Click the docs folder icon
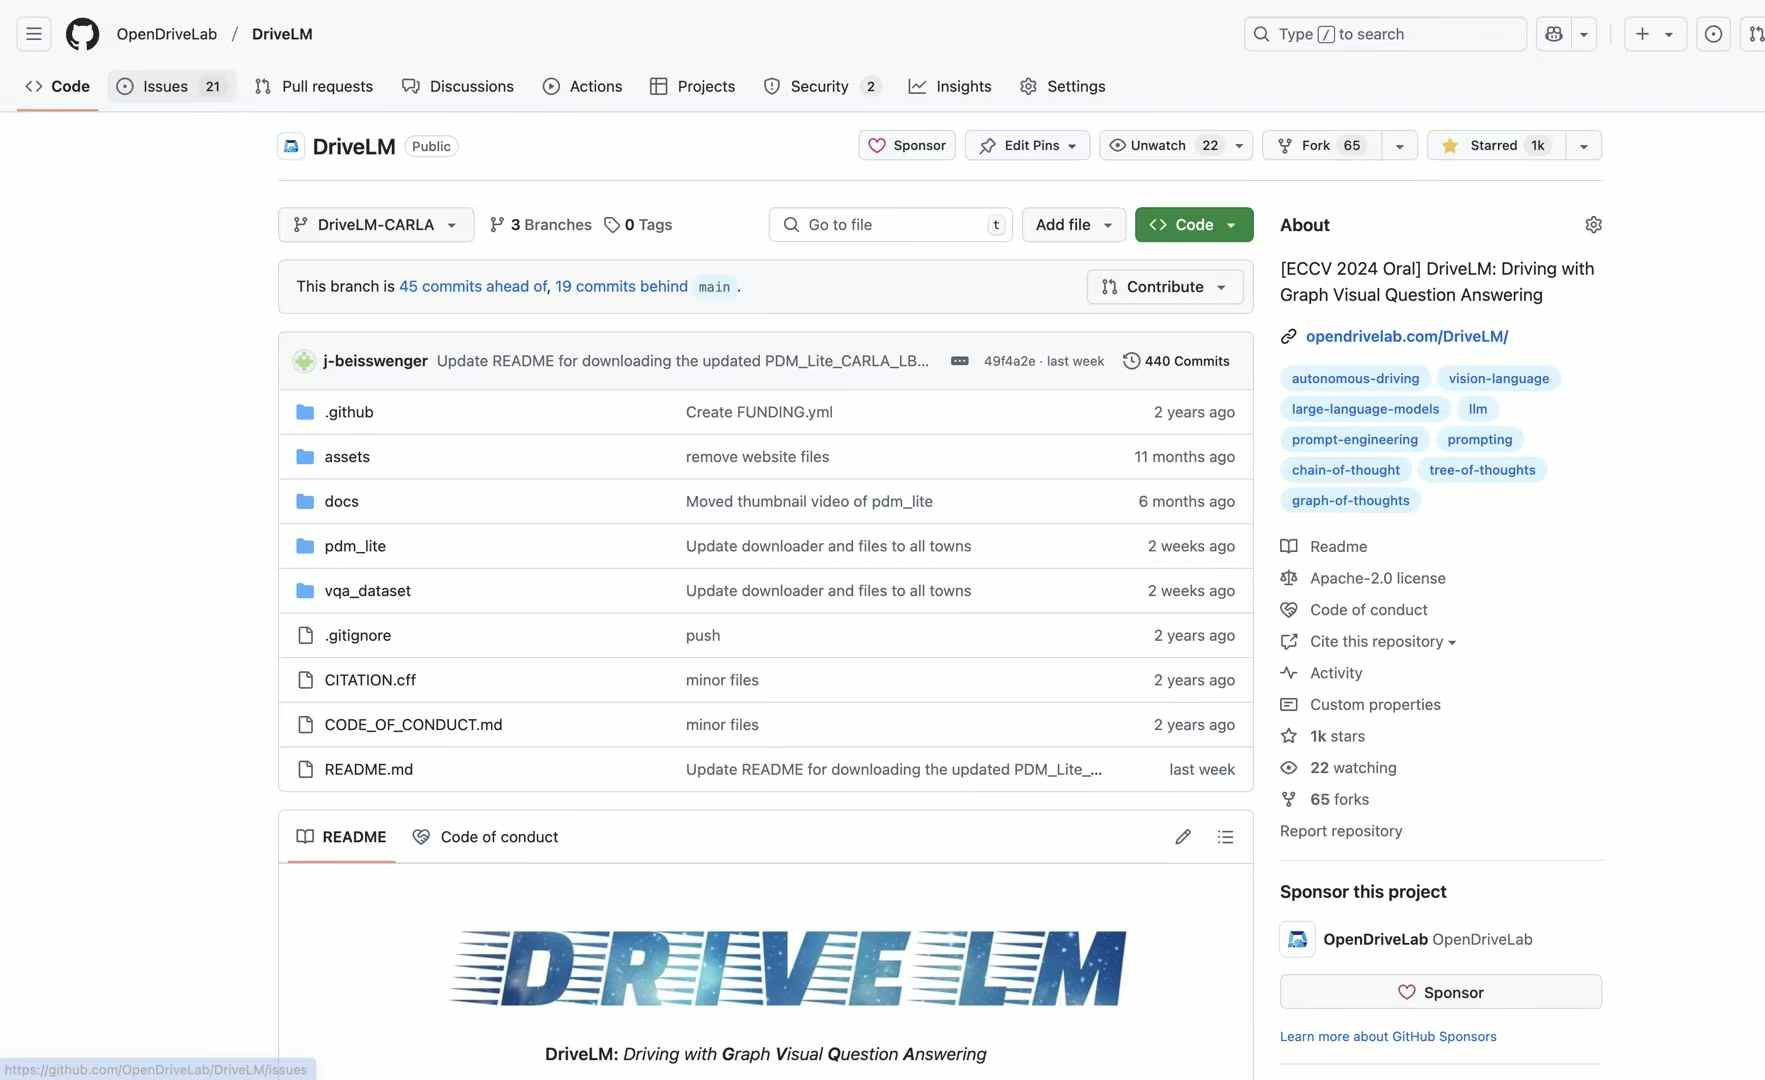This screenshot has height=1080, width=1765. [x=305, y=501]
